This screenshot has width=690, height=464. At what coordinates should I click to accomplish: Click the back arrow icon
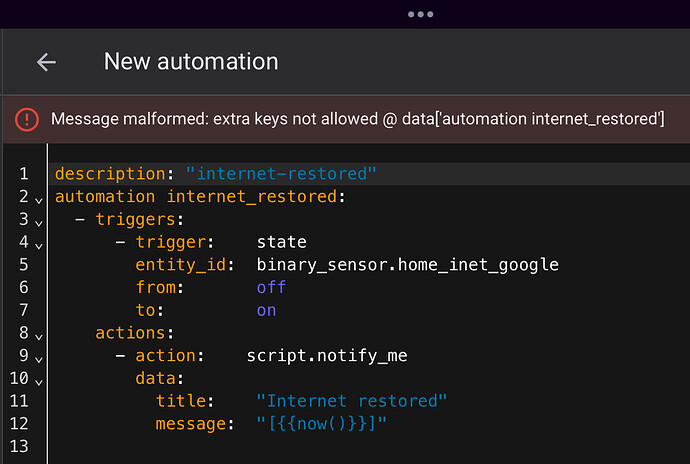click(46, 62)
